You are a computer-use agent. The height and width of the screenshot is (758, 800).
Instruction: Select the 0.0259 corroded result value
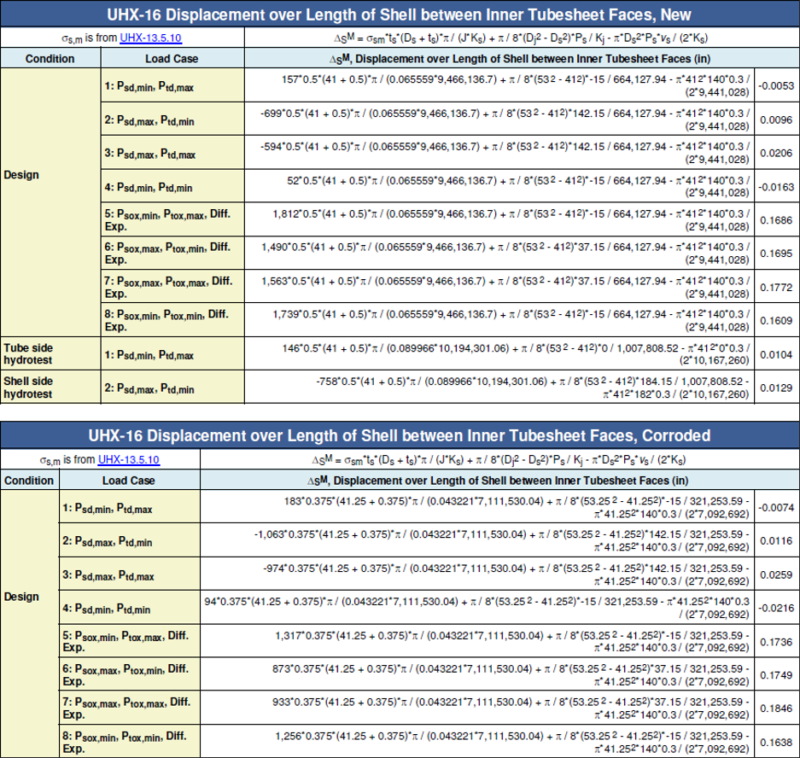(x=777, y=575)
